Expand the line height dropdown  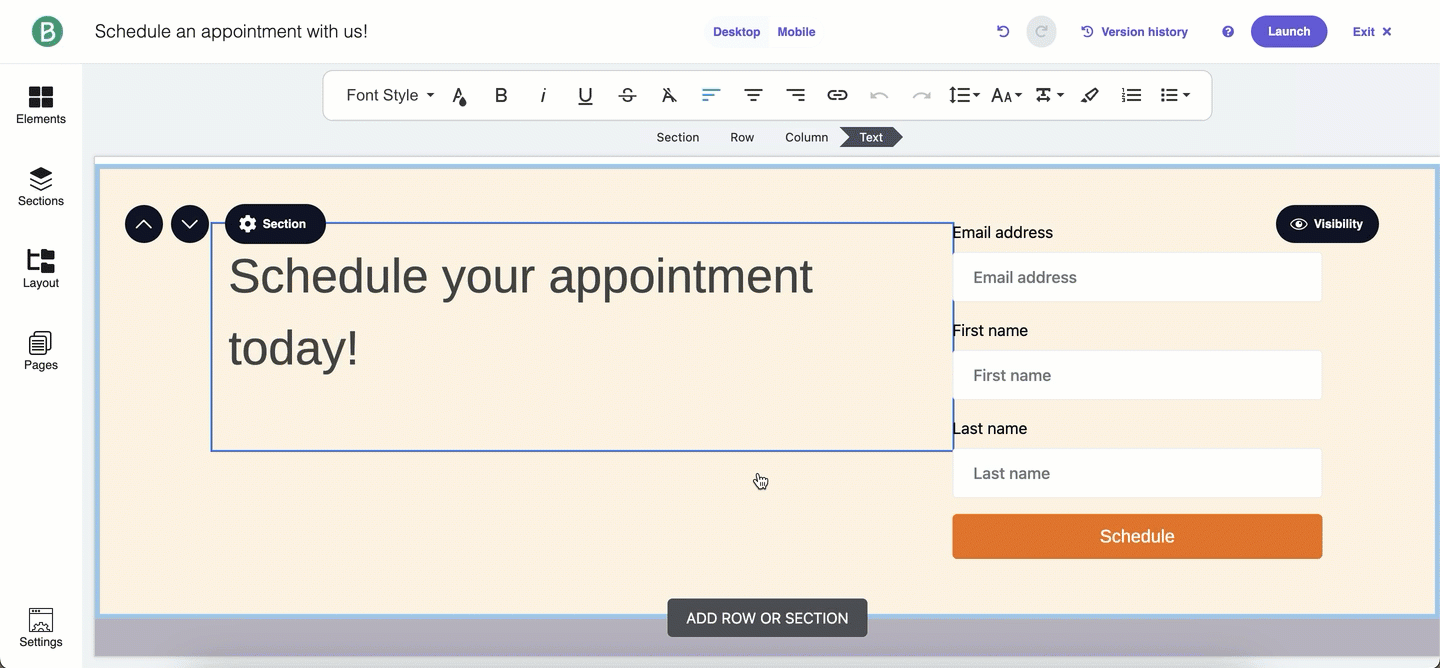pos(964,95)
